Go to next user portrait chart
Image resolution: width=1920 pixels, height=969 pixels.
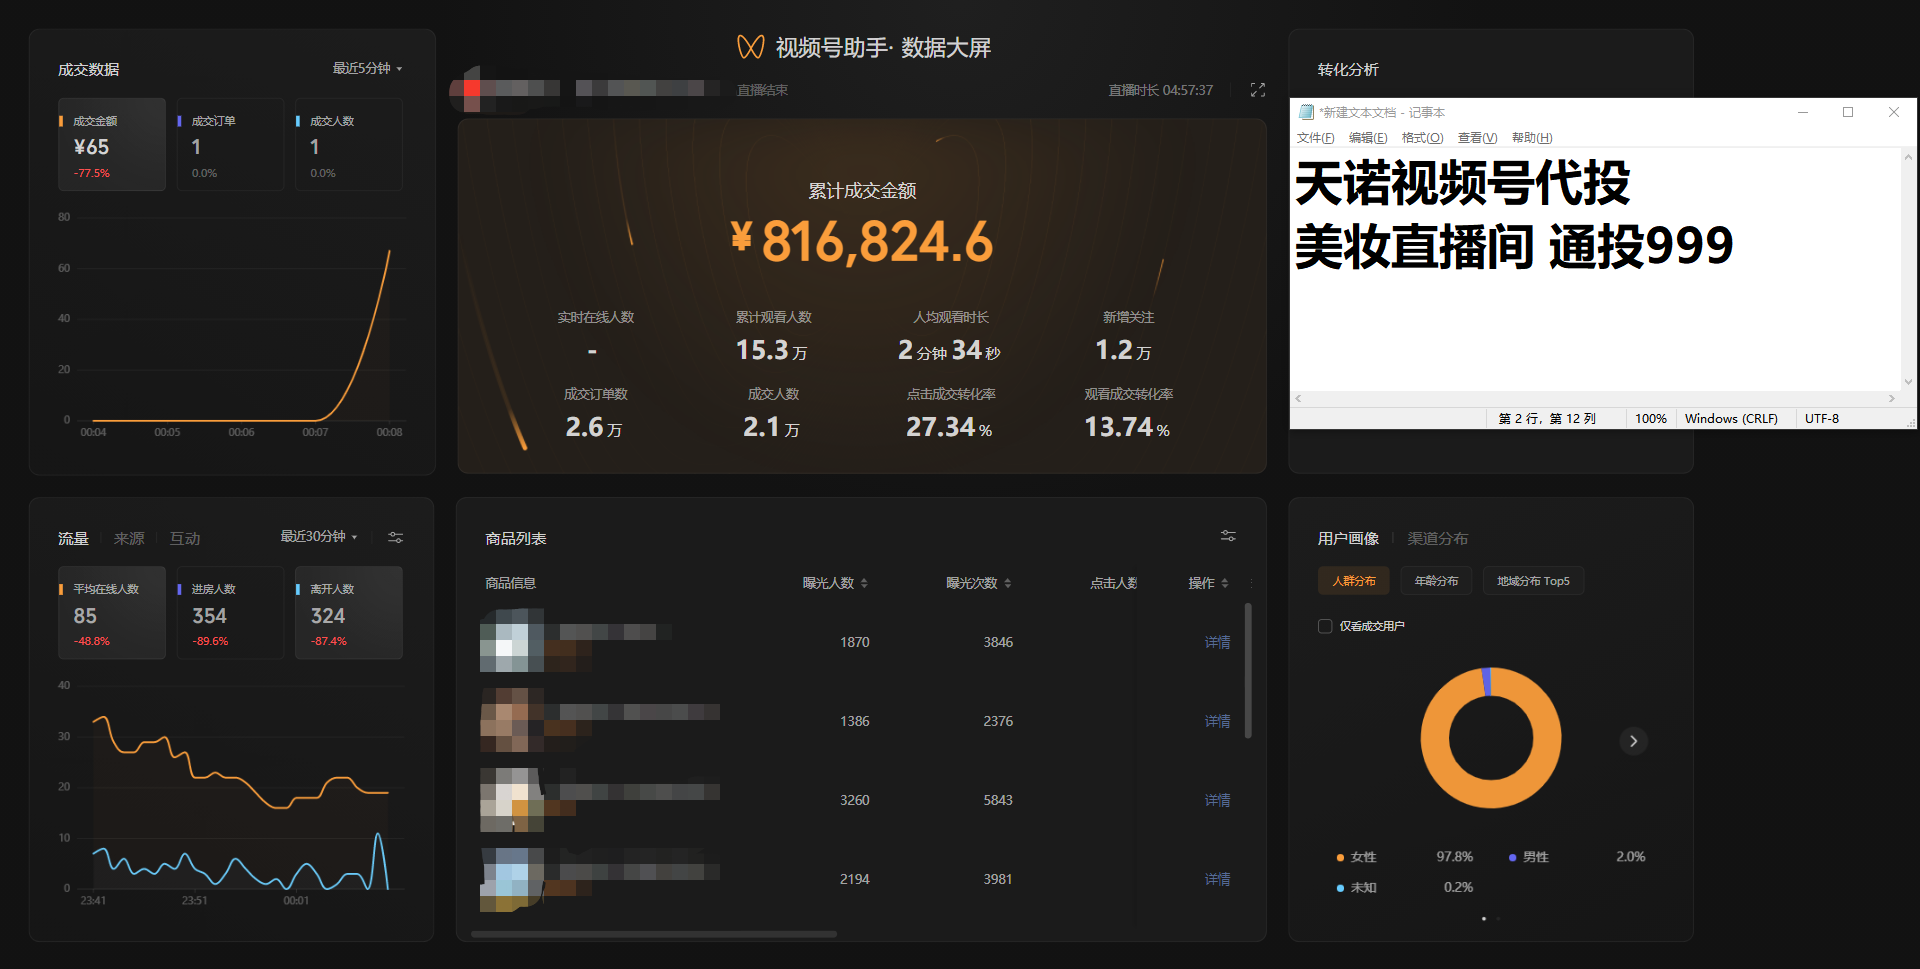tap(1633, 741)
